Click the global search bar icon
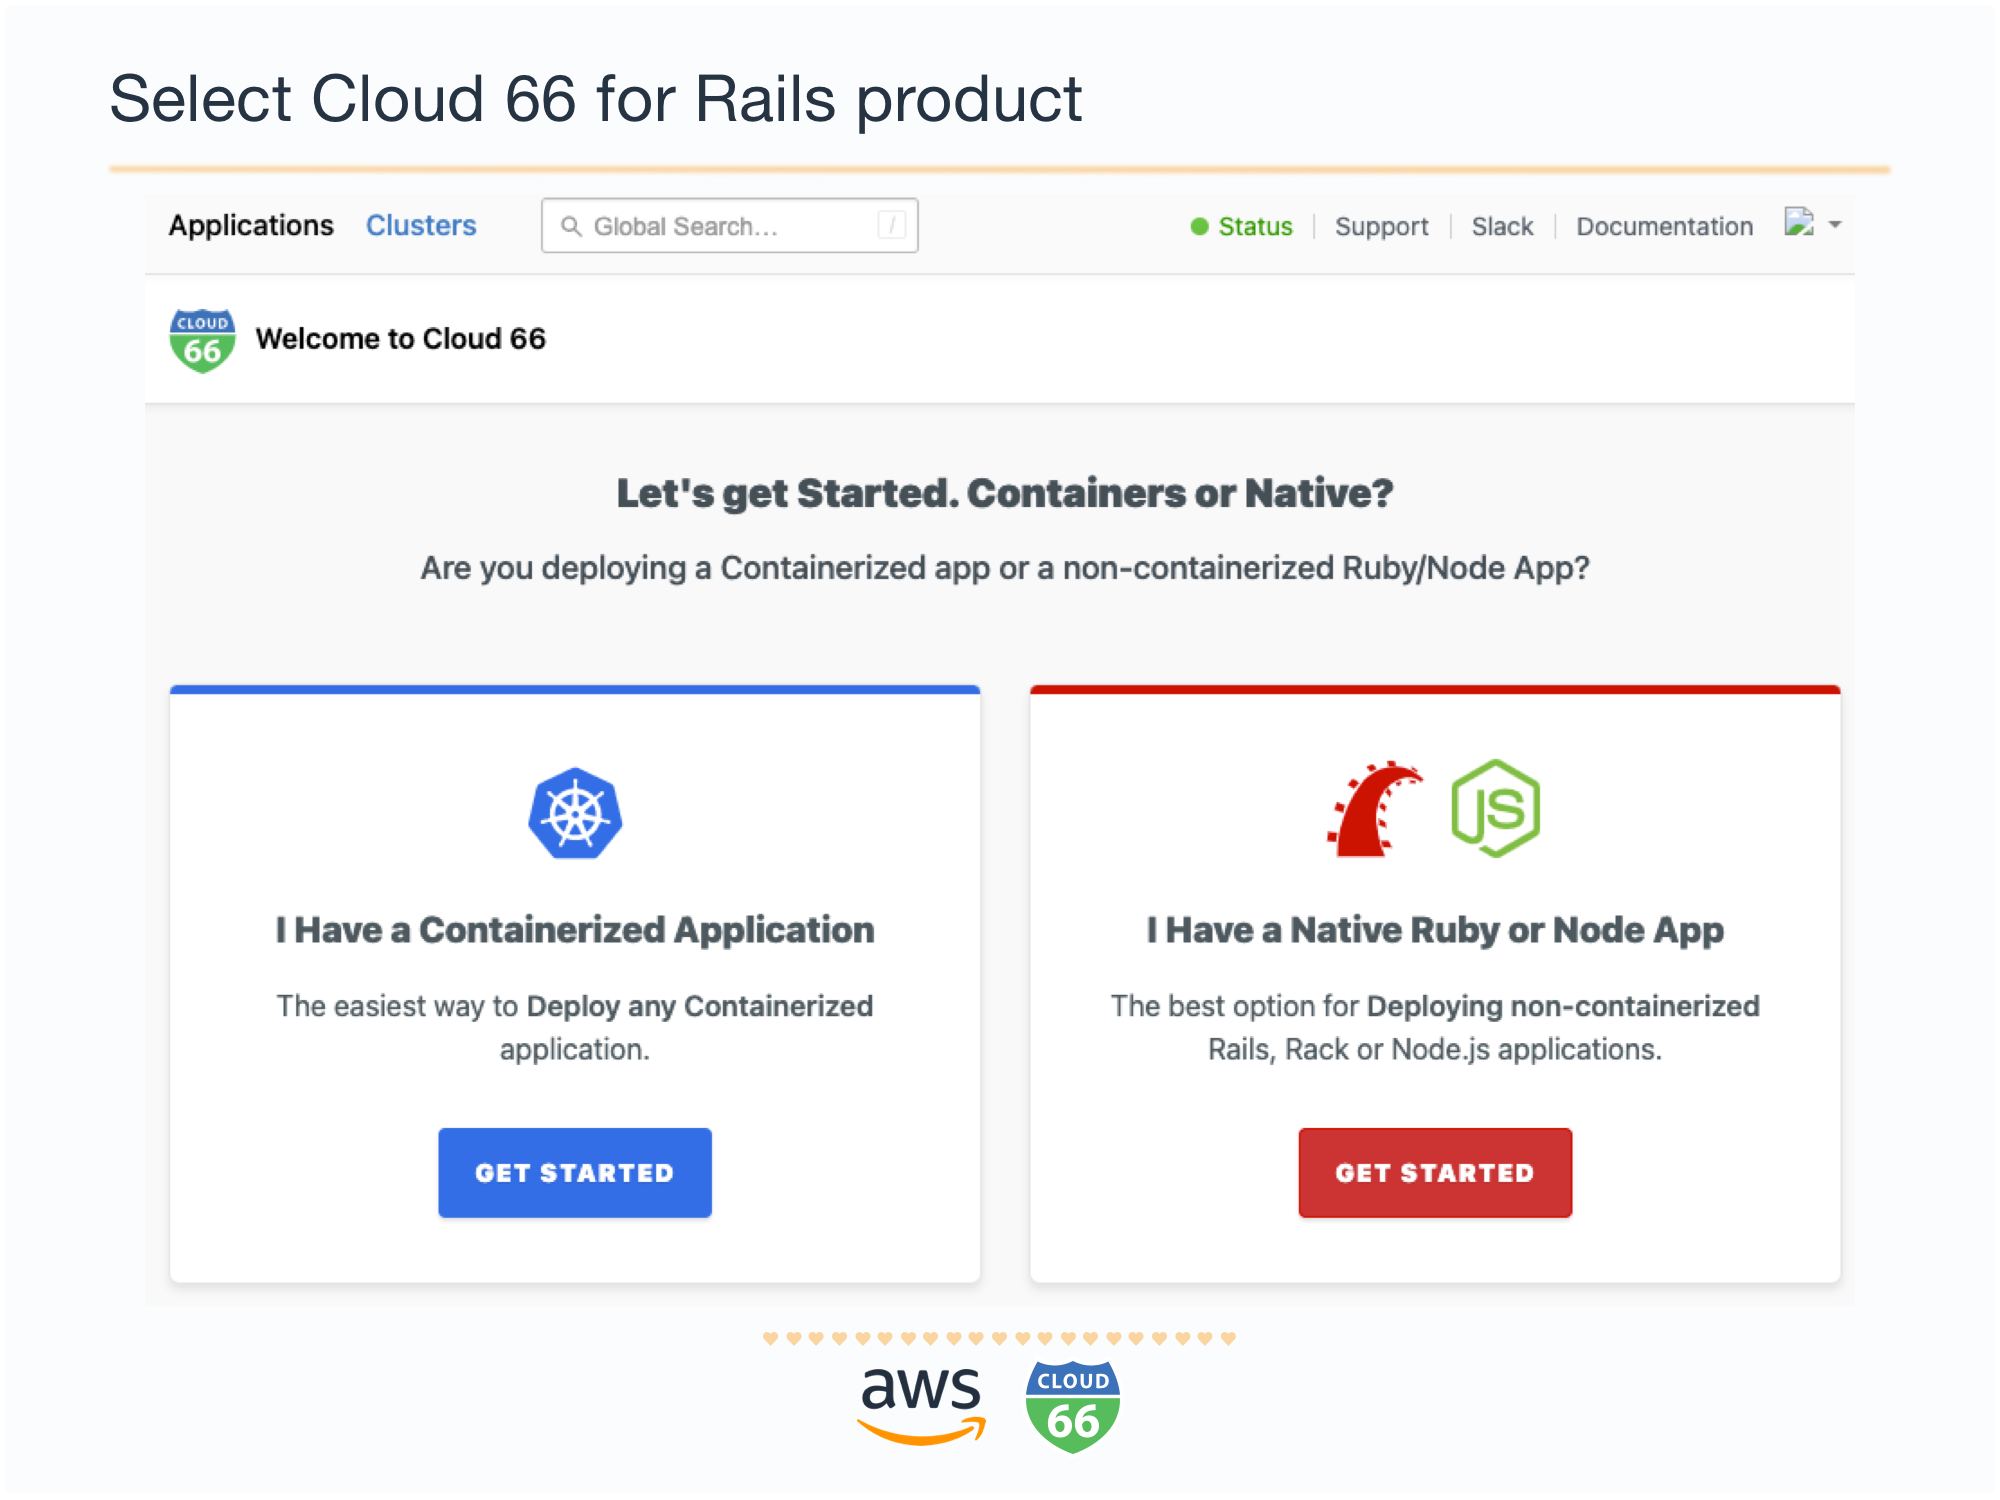Image resolution: width=2000 pixels, height=1500 pixels. tap(569, 224)
